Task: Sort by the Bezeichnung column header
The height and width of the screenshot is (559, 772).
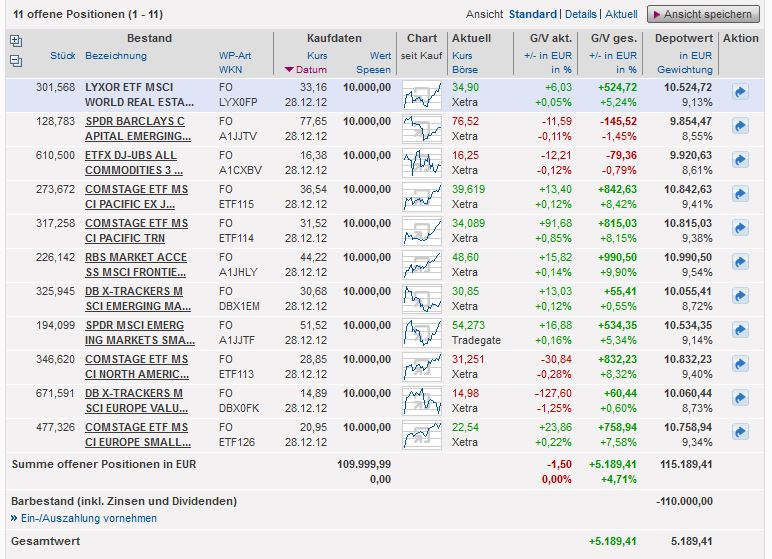Action: tap(115, 56)
